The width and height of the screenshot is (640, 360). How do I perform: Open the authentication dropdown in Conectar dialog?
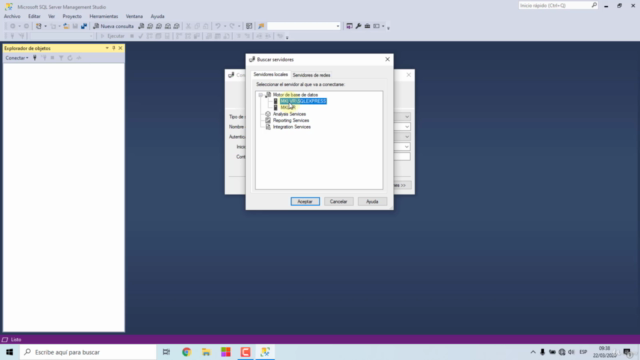(407, 137)
